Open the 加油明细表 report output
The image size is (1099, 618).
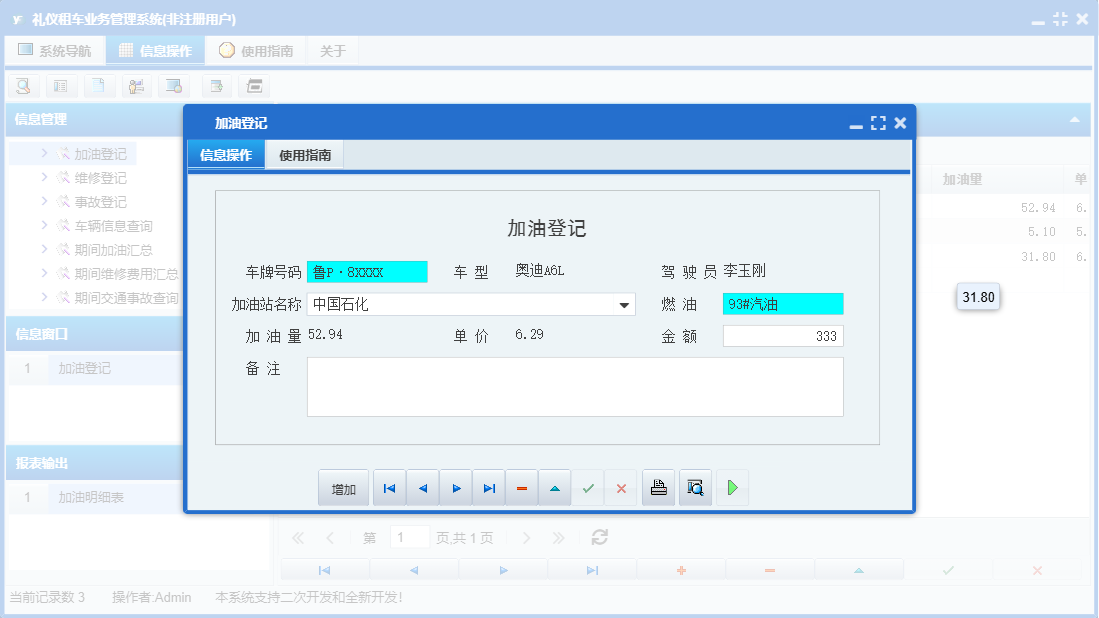[x=90, y=496]
